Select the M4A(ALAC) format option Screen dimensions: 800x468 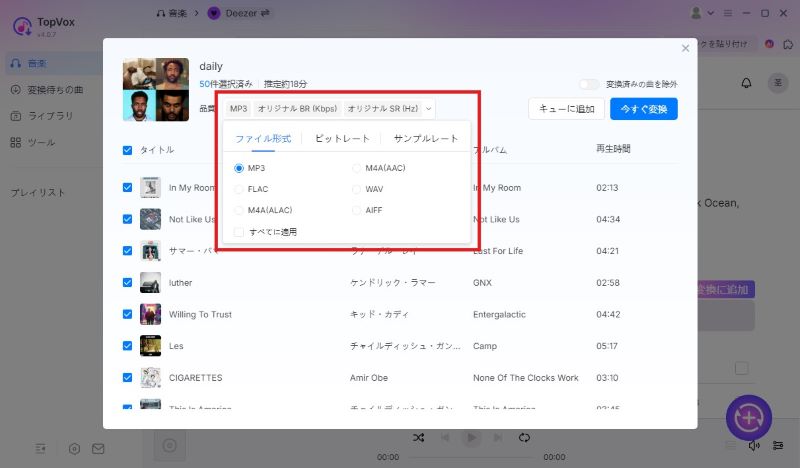(239, 210)
